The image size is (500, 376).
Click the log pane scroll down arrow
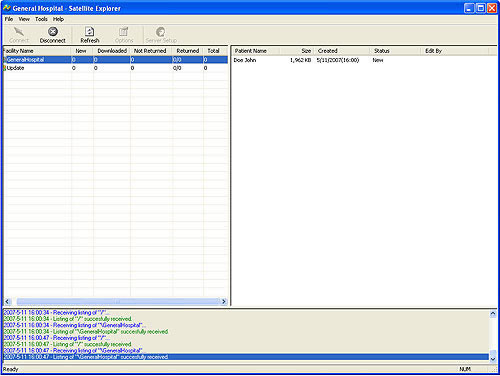[x=493, y=359]
